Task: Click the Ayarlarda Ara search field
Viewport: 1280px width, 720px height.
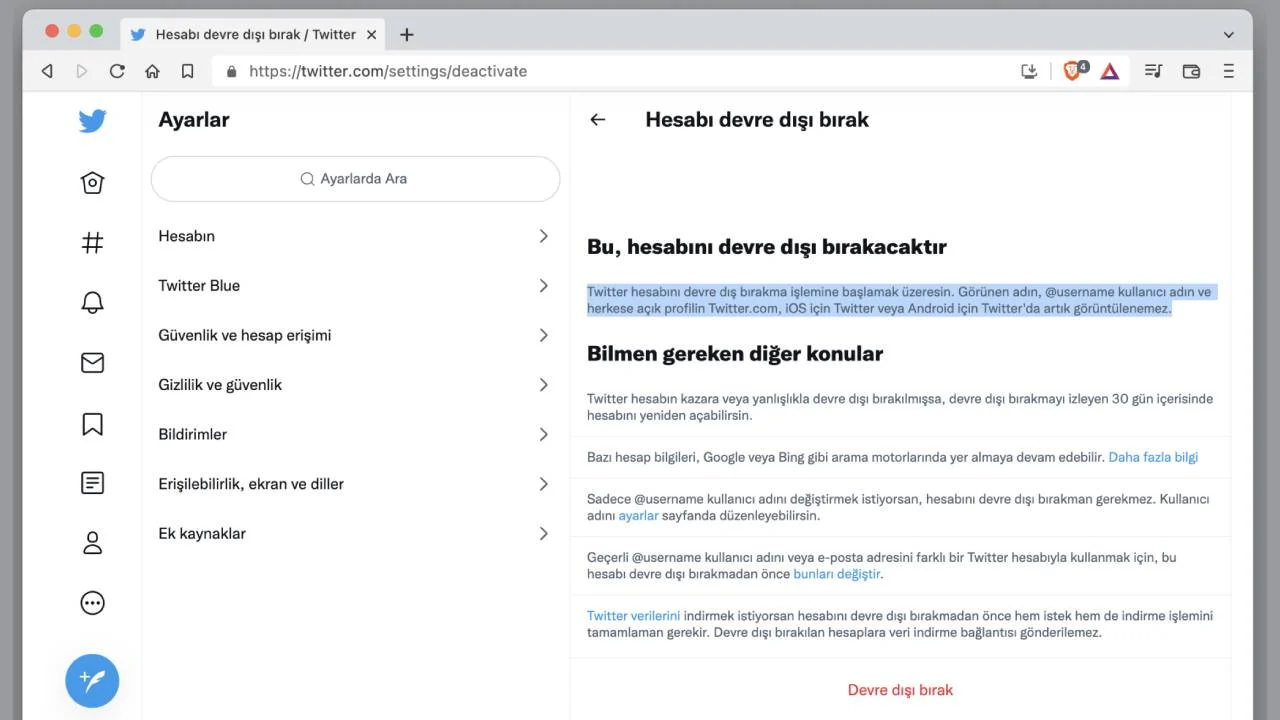Action: tap(355, 179)
